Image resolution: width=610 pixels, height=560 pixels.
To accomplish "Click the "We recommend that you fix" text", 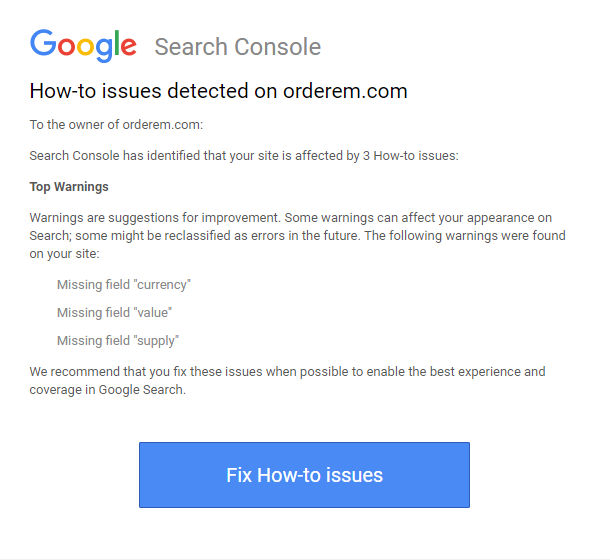I will point(110,372).
